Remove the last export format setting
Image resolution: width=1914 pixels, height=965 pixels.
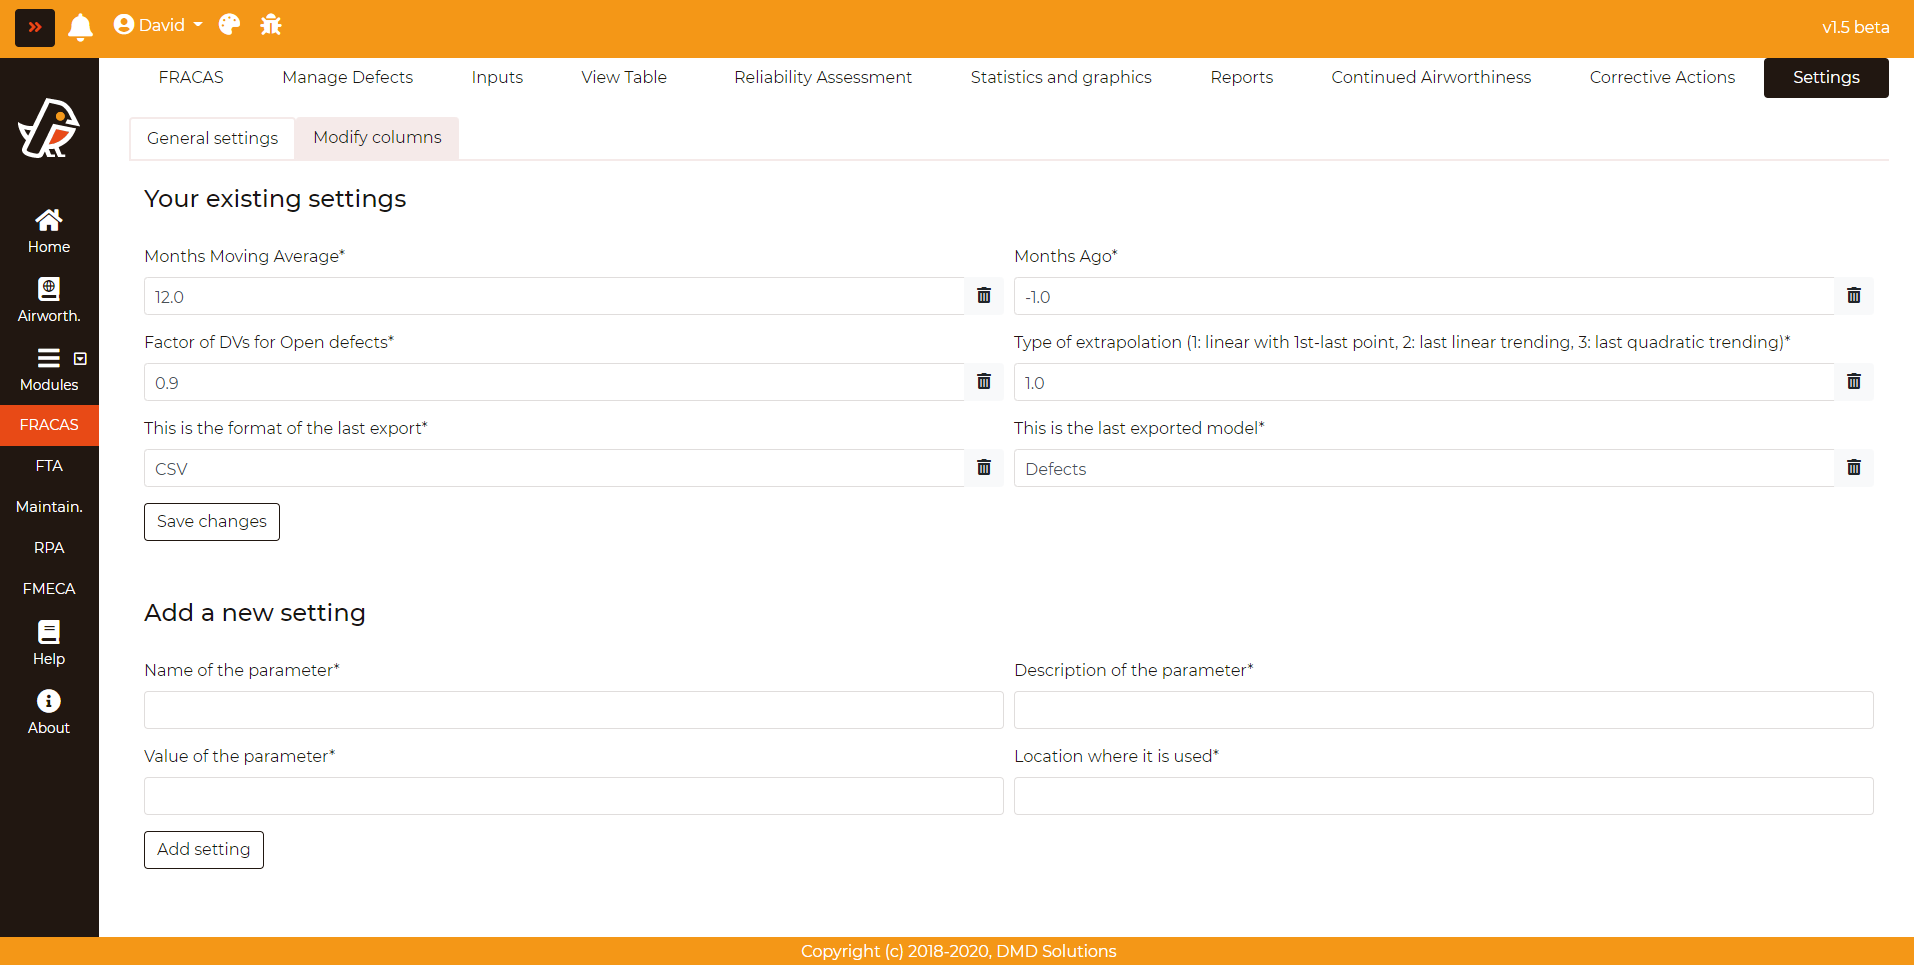[x=984, y=468]
